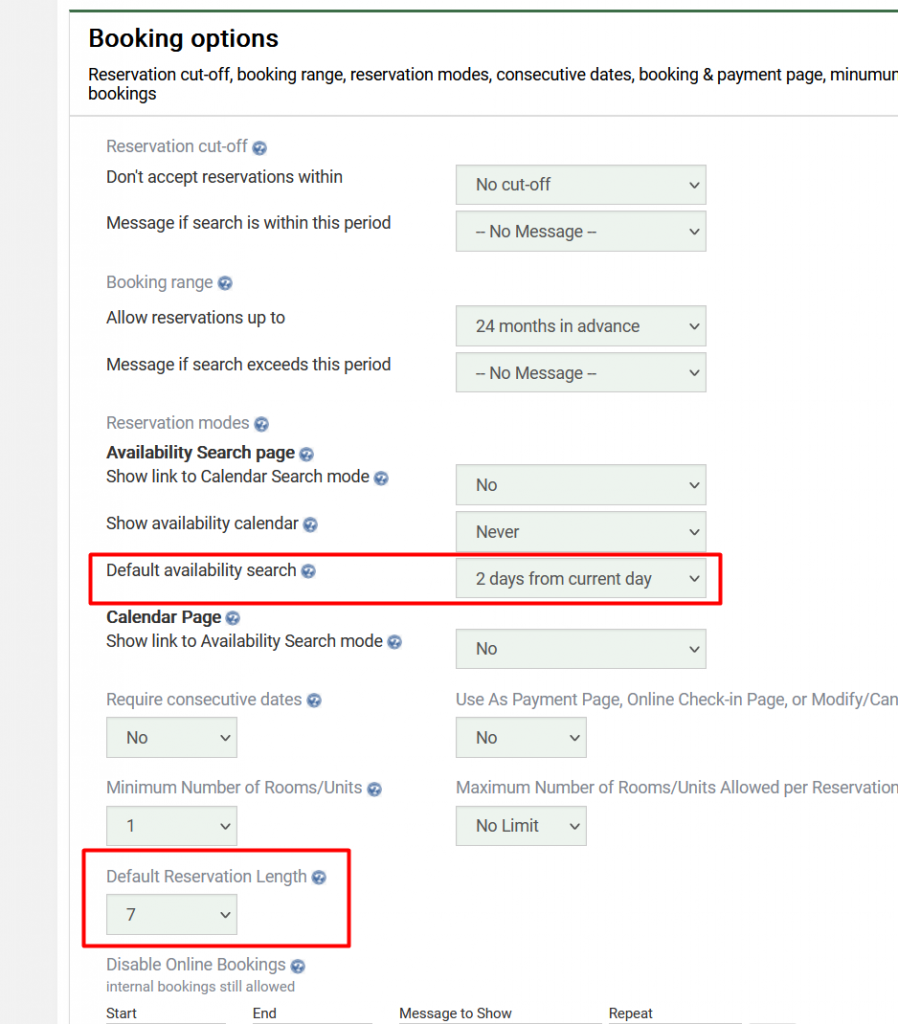The width and height of the screenshot is (898, 1024).
Task: Open Maximum Rooms/Units No Limit dropdown
Action: (x=520, y=826)
